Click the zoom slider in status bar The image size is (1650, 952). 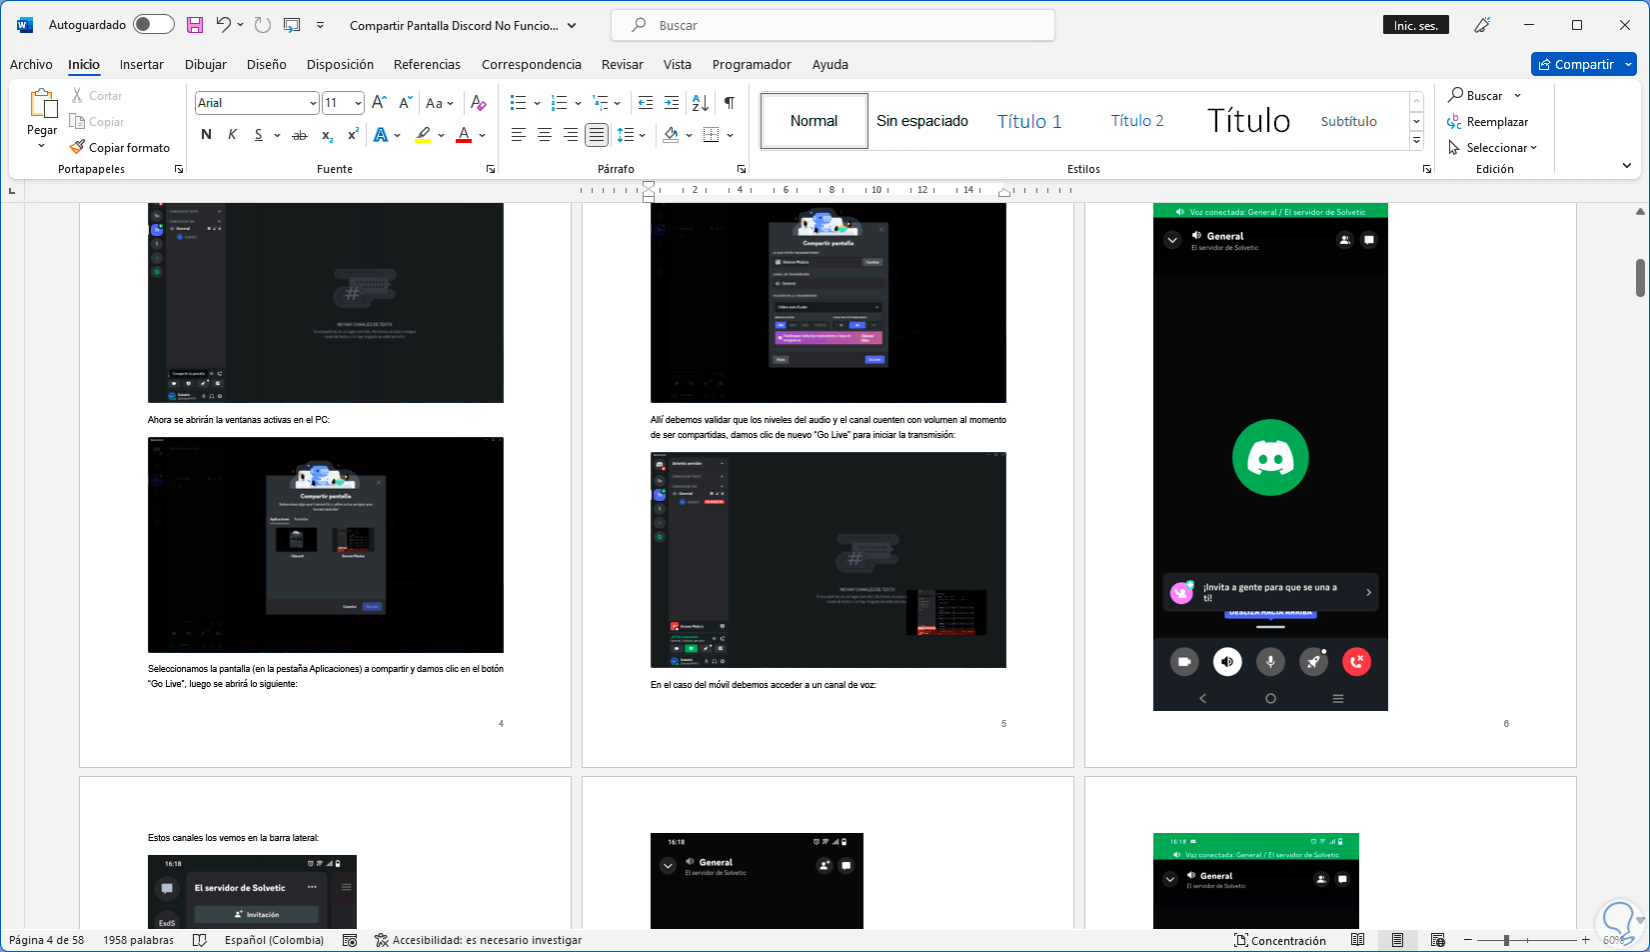1506,940
